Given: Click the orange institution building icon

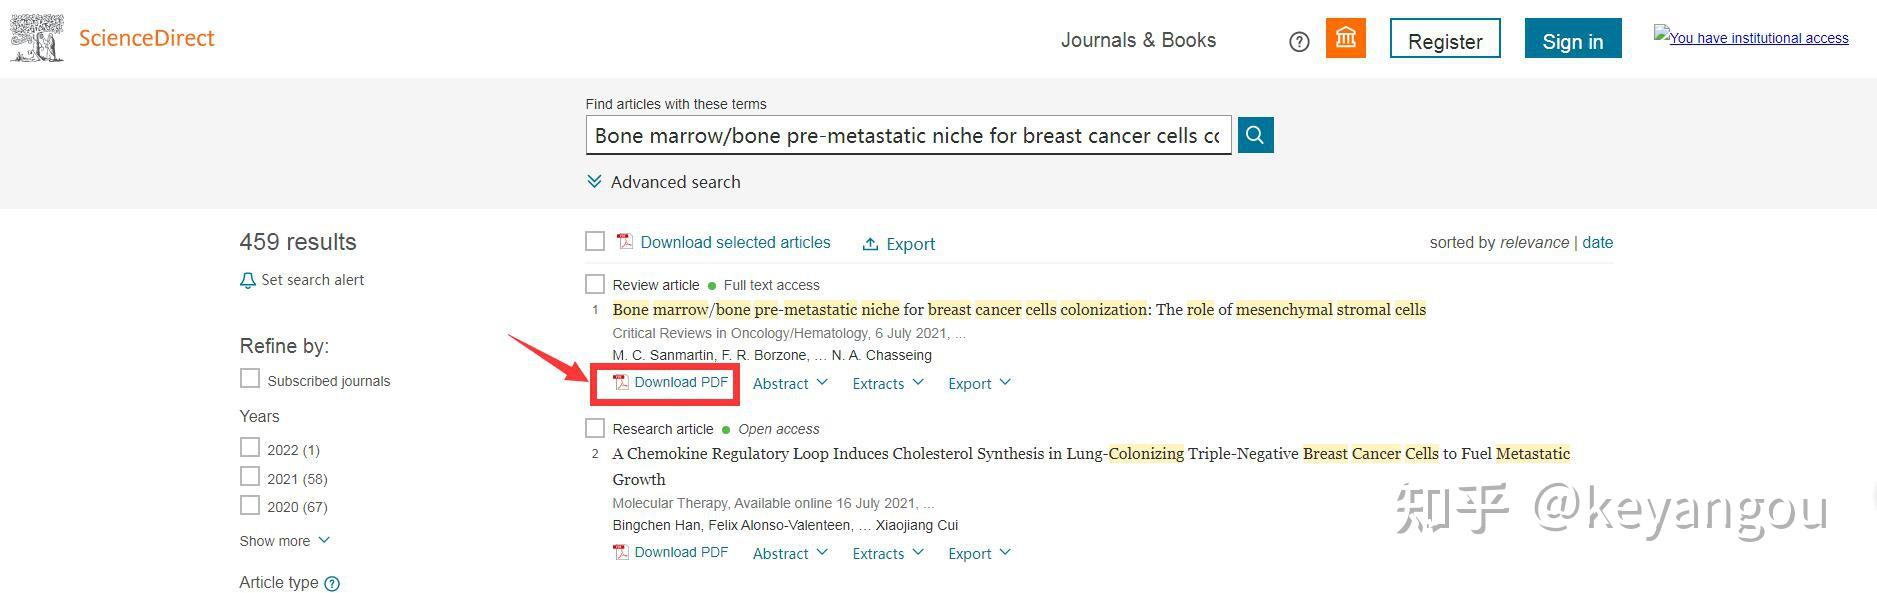Looking at the screenshot, I should tap(1346, 39).
